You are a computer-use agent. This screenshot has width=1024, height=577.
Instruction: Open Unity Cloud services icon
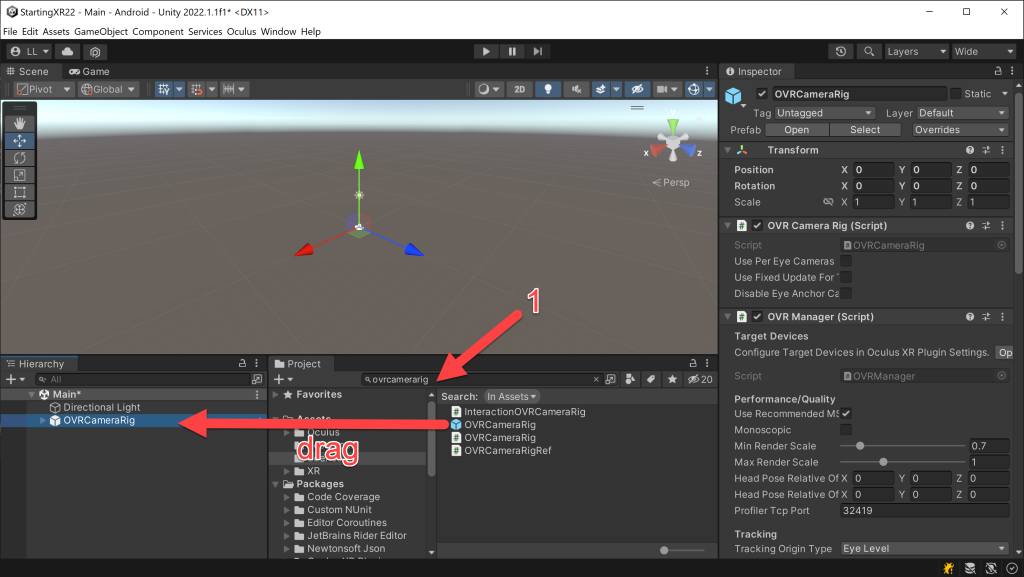point(67,52)
